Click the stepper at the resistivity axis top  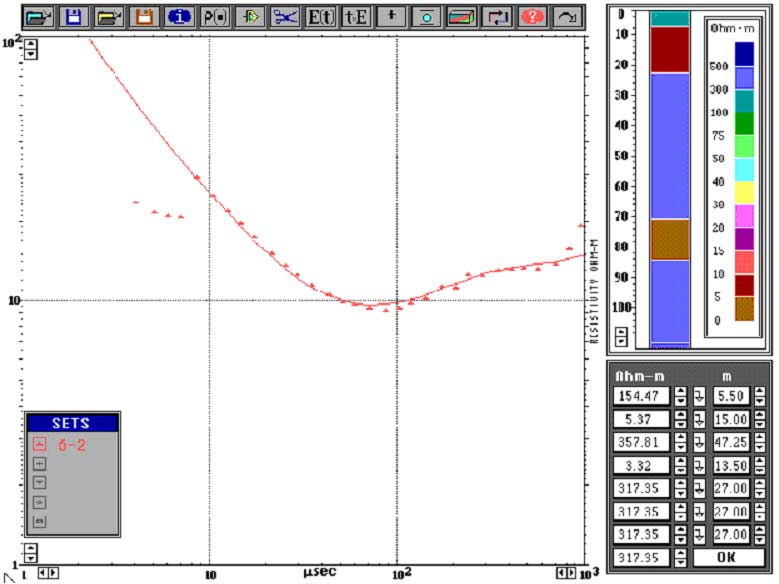[x=30, y=49]
